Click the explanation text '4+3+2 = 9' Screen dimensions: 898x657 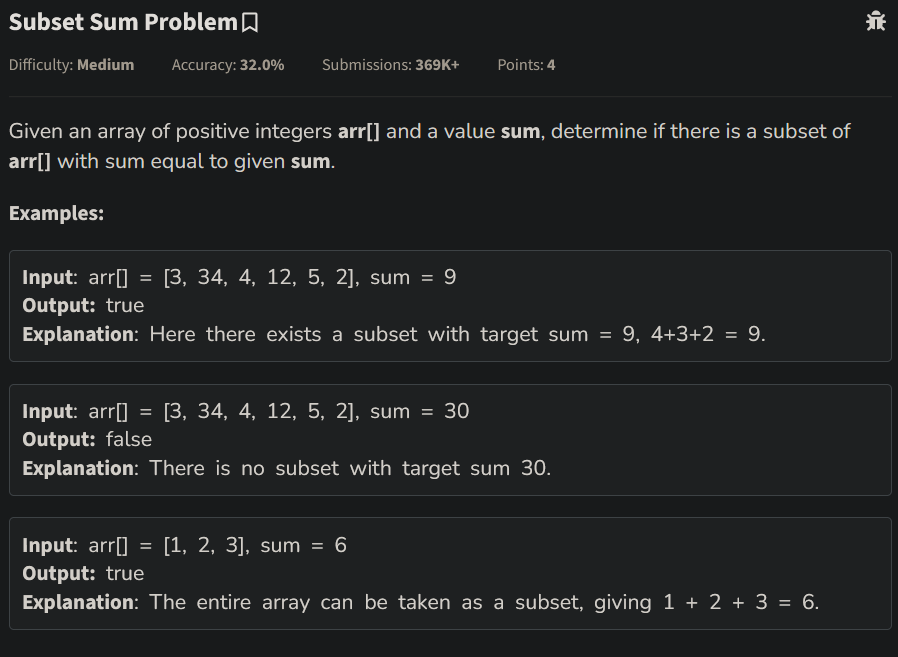[706, 334]
